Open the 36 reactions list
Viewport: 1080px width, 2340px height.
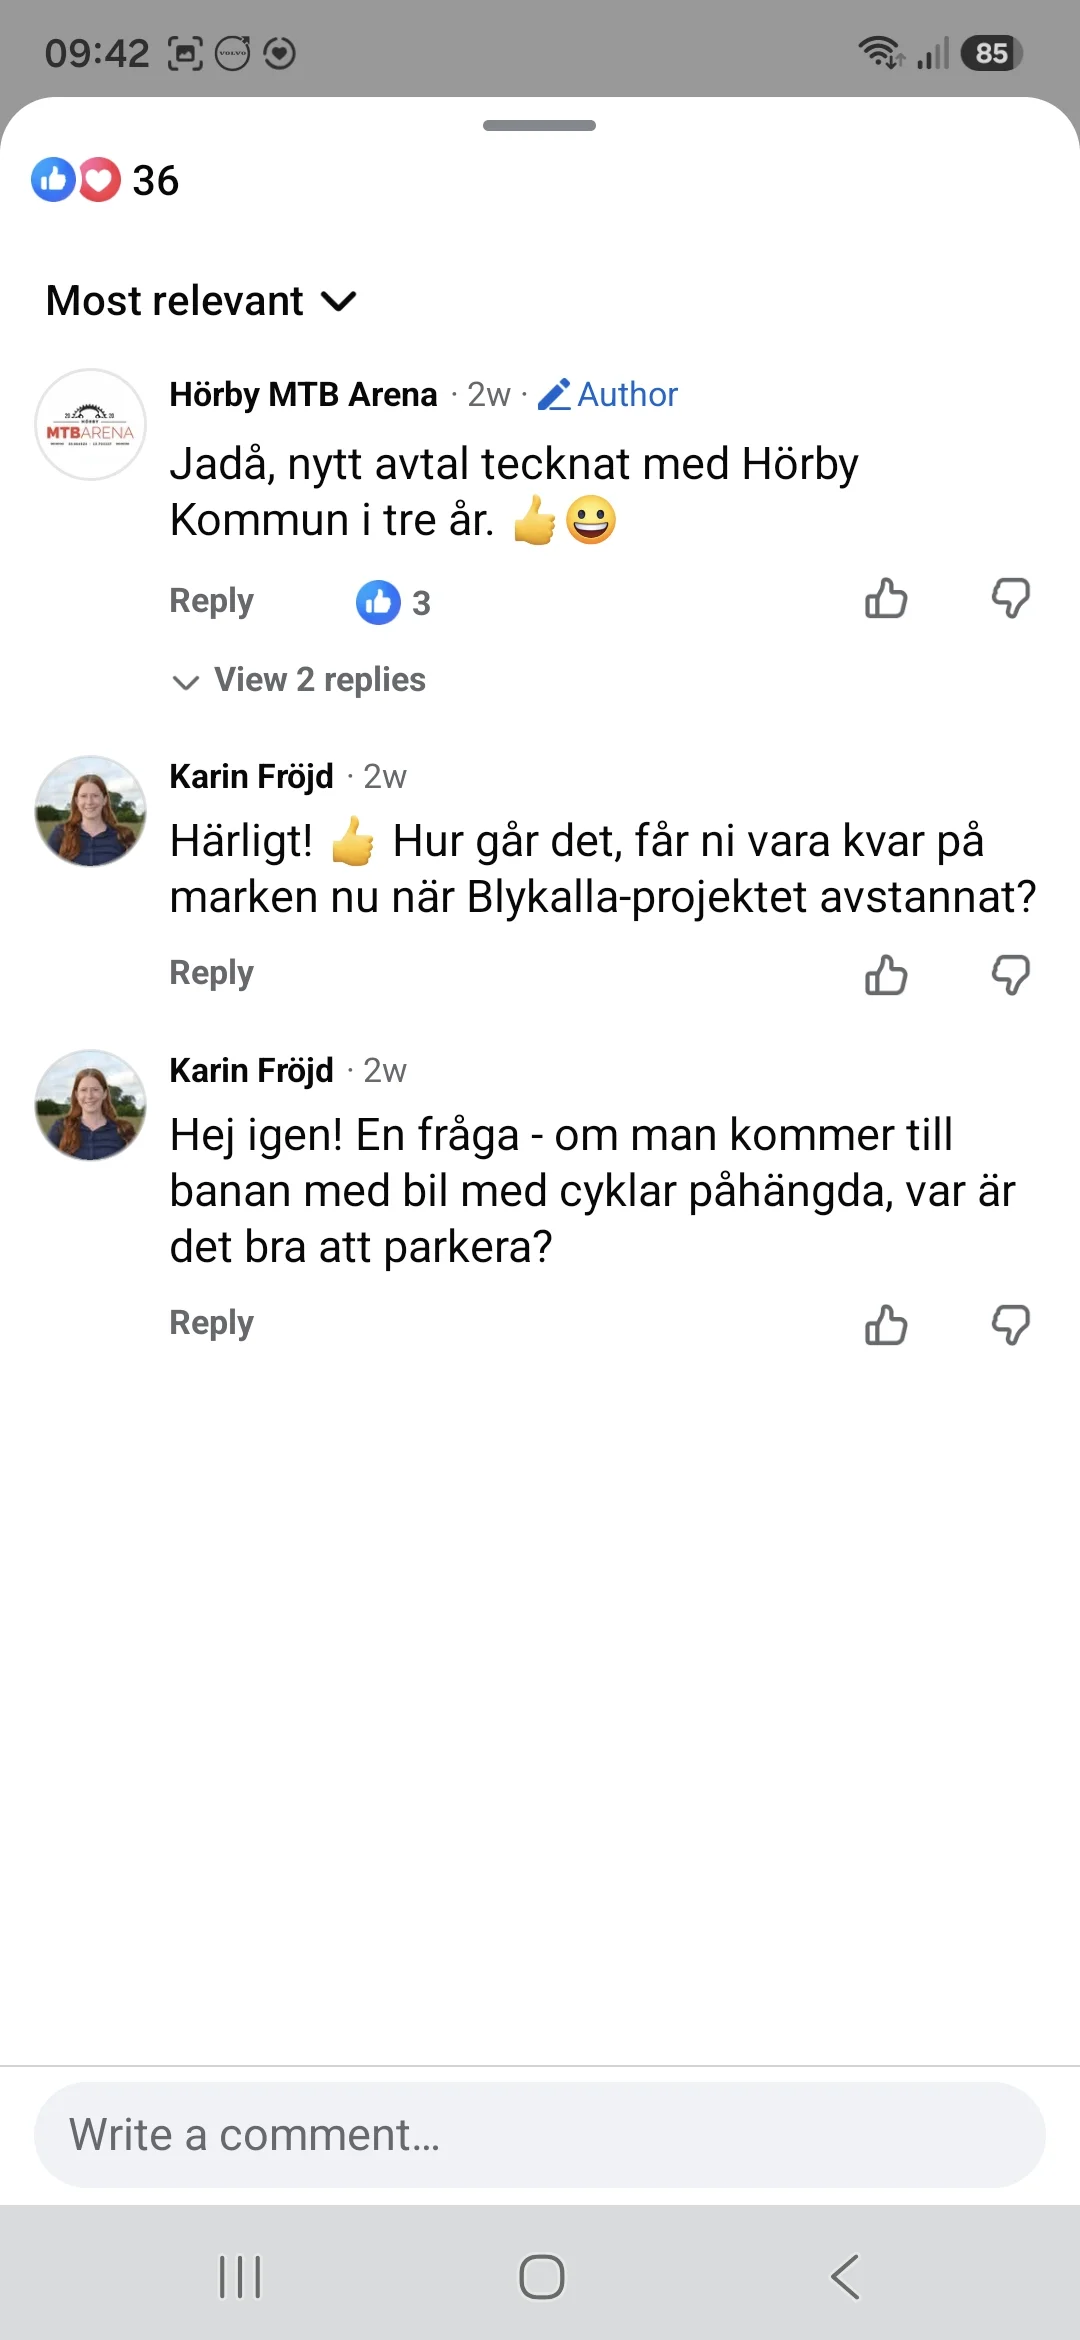coord(105,181)
